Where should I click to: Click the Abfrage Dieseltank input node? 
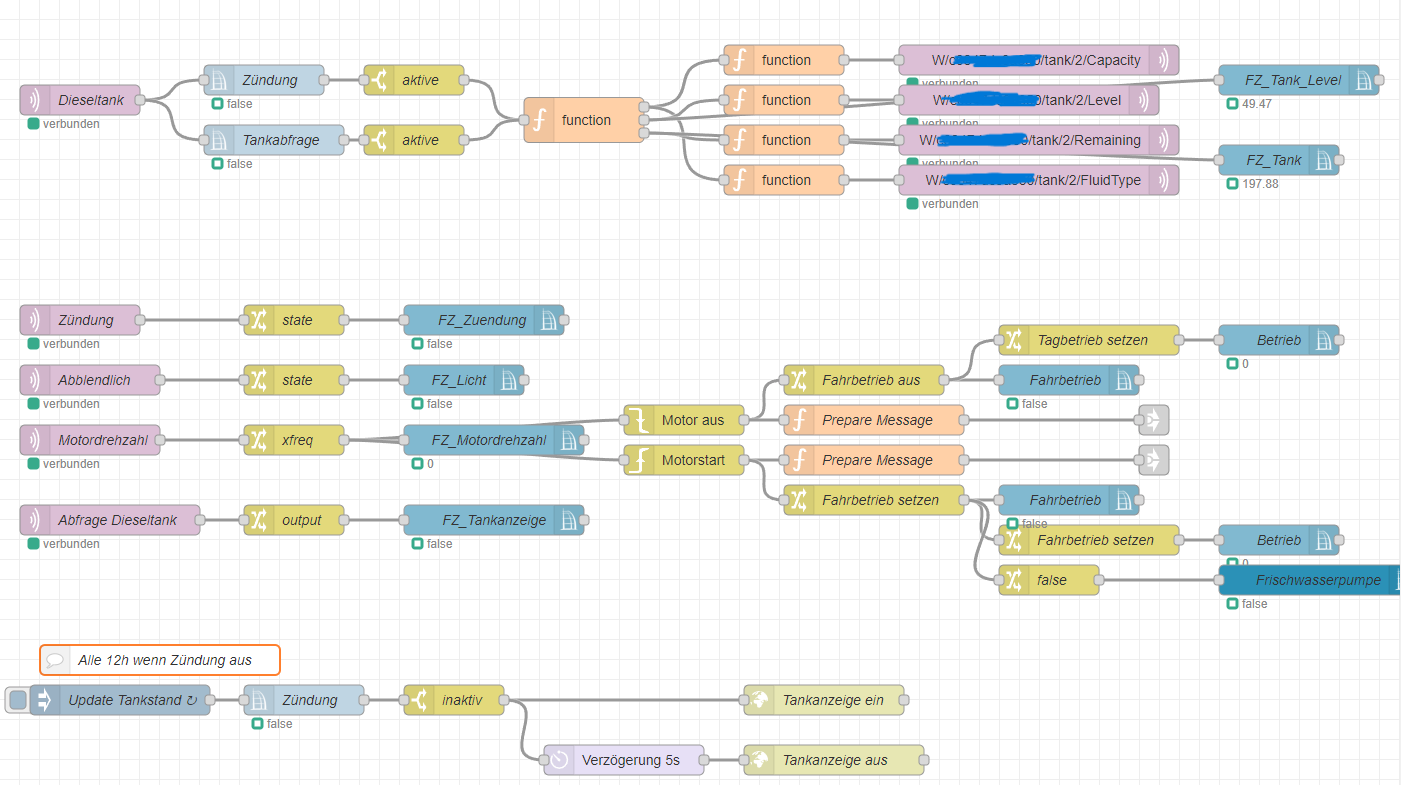110,520
